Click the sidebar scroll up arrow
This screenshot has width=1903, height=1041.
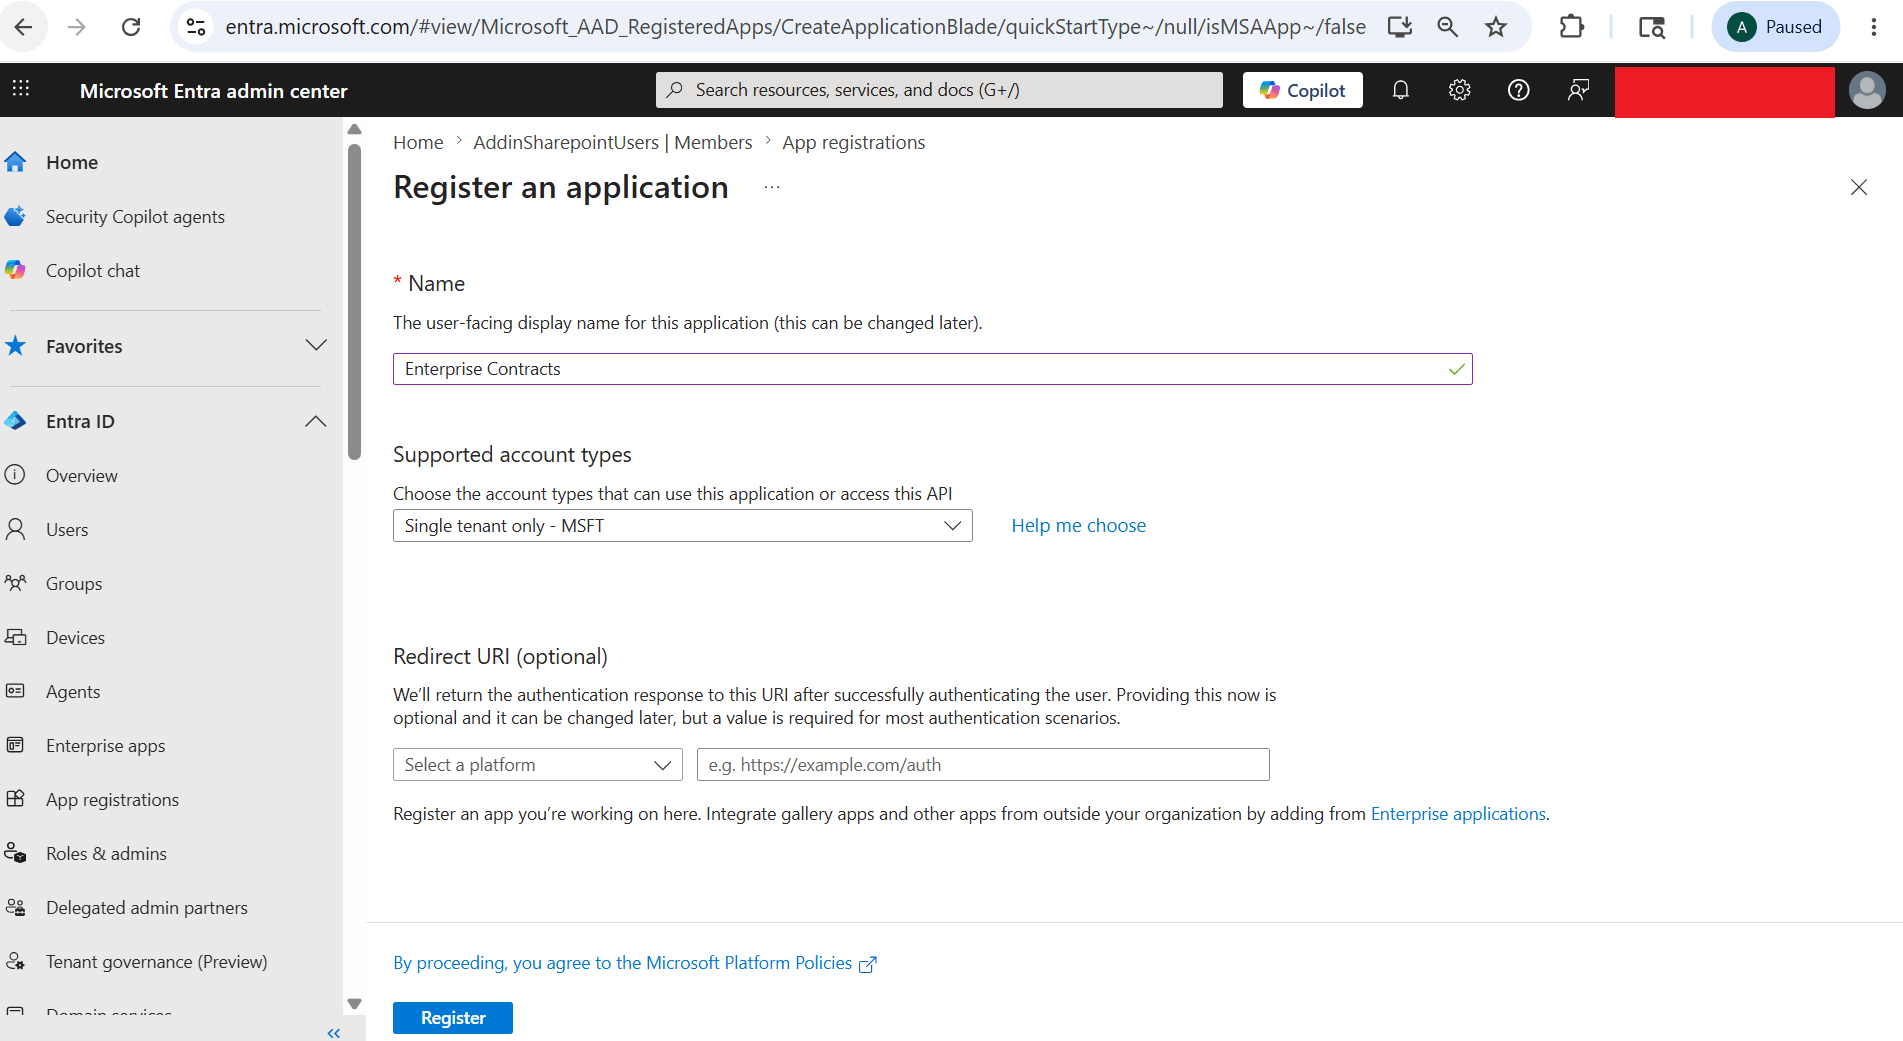tap(354, 129)
